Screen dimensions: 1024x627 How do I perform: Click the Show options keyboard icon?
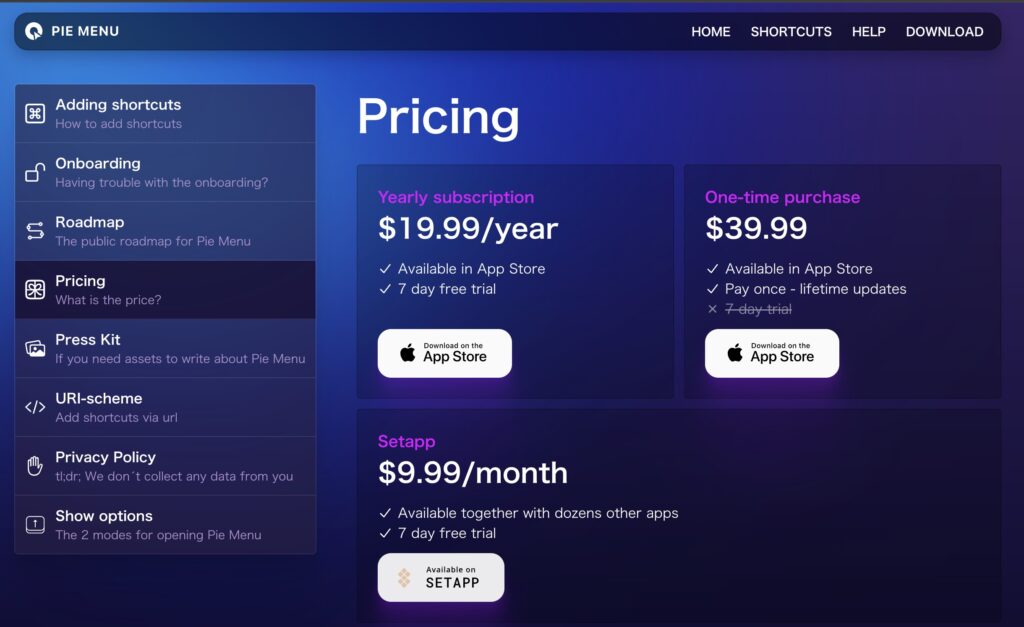[35, 524]
